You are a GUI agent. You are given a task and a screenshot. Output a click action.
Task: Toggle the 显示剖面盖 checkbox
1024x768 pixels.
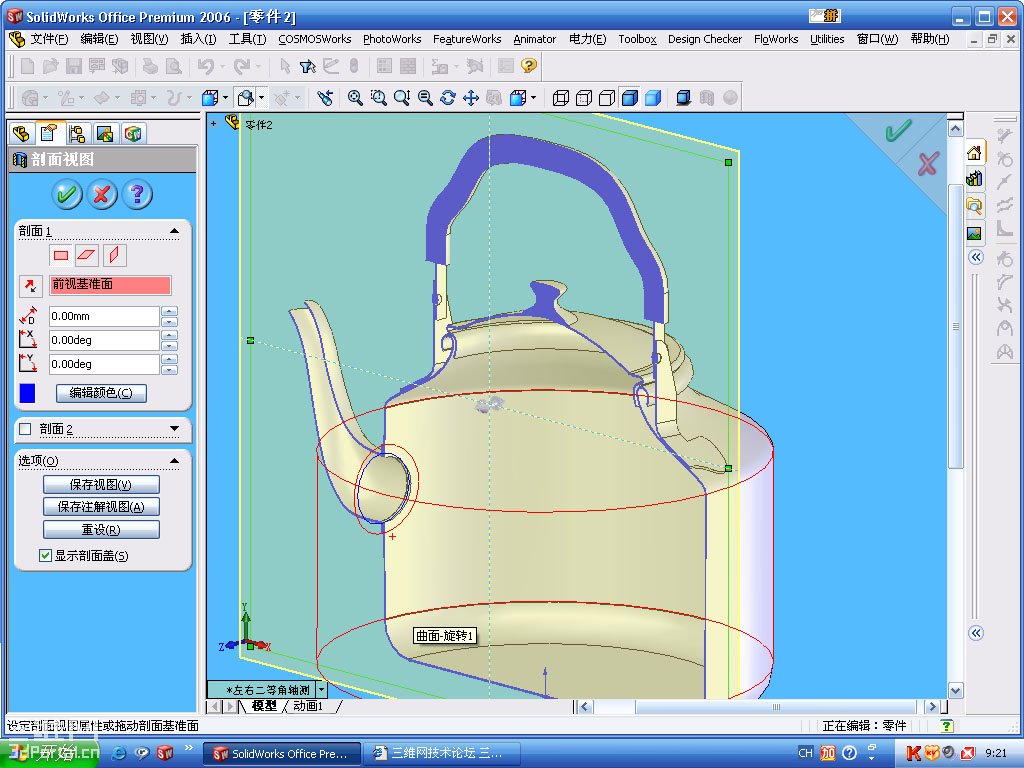[45, 556]
